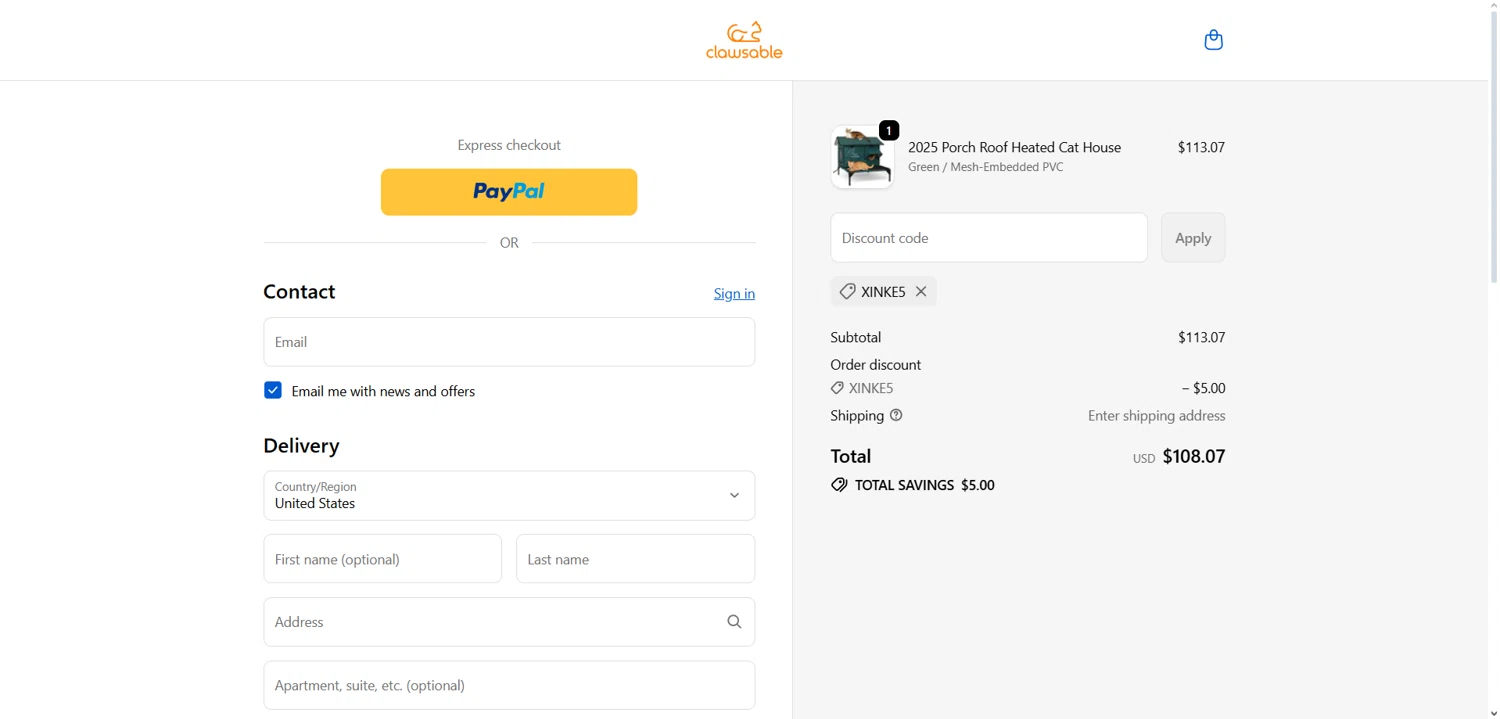This screenshot has height=719, width=1500.
Task: Click the page vertical scrollbar
Action: tap(1493, 150)
